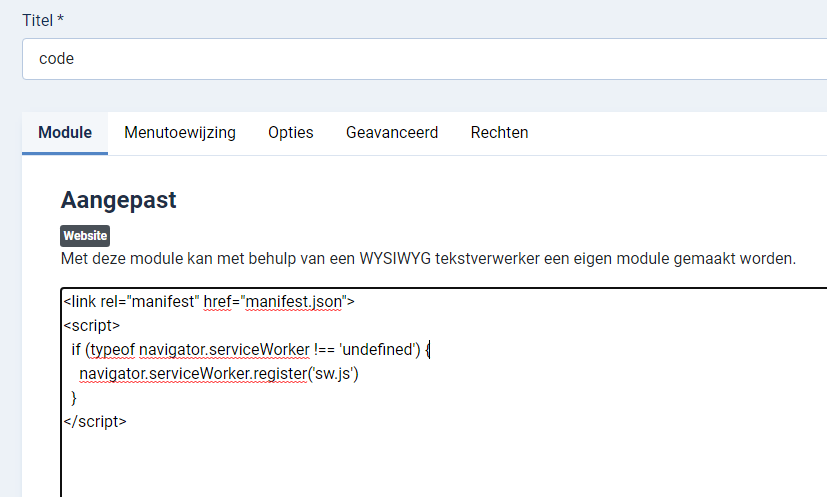Click the navigator.serviceWorker.register('sw.js') line
This screenshot has height=497, width=827.
pos(219,374)
